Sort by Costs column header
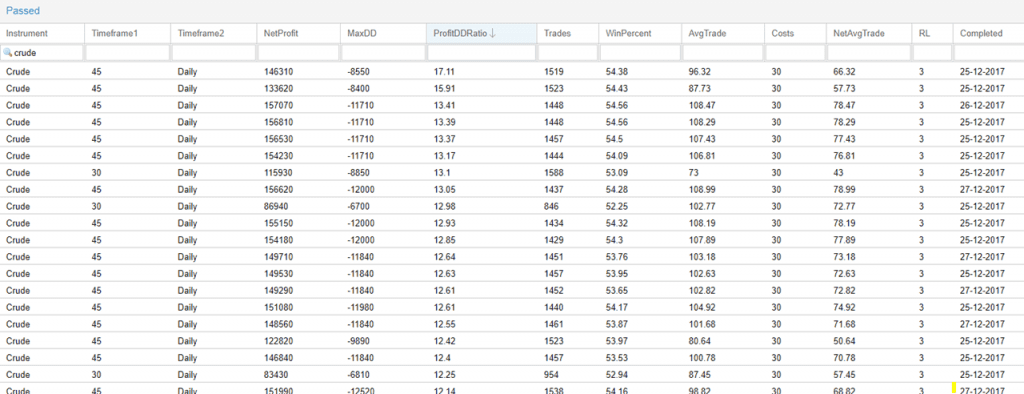The image size is (1024, 394). (795, 33)
